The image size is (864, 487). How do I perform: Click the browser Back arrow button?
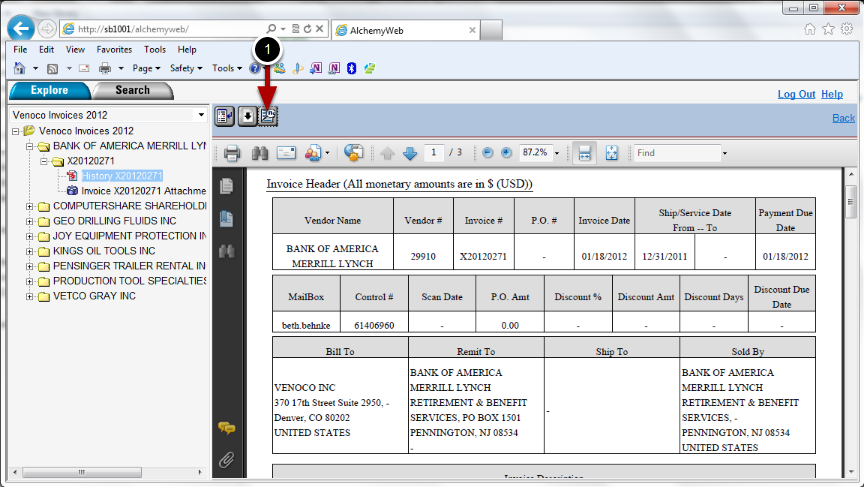click(21, 29)
